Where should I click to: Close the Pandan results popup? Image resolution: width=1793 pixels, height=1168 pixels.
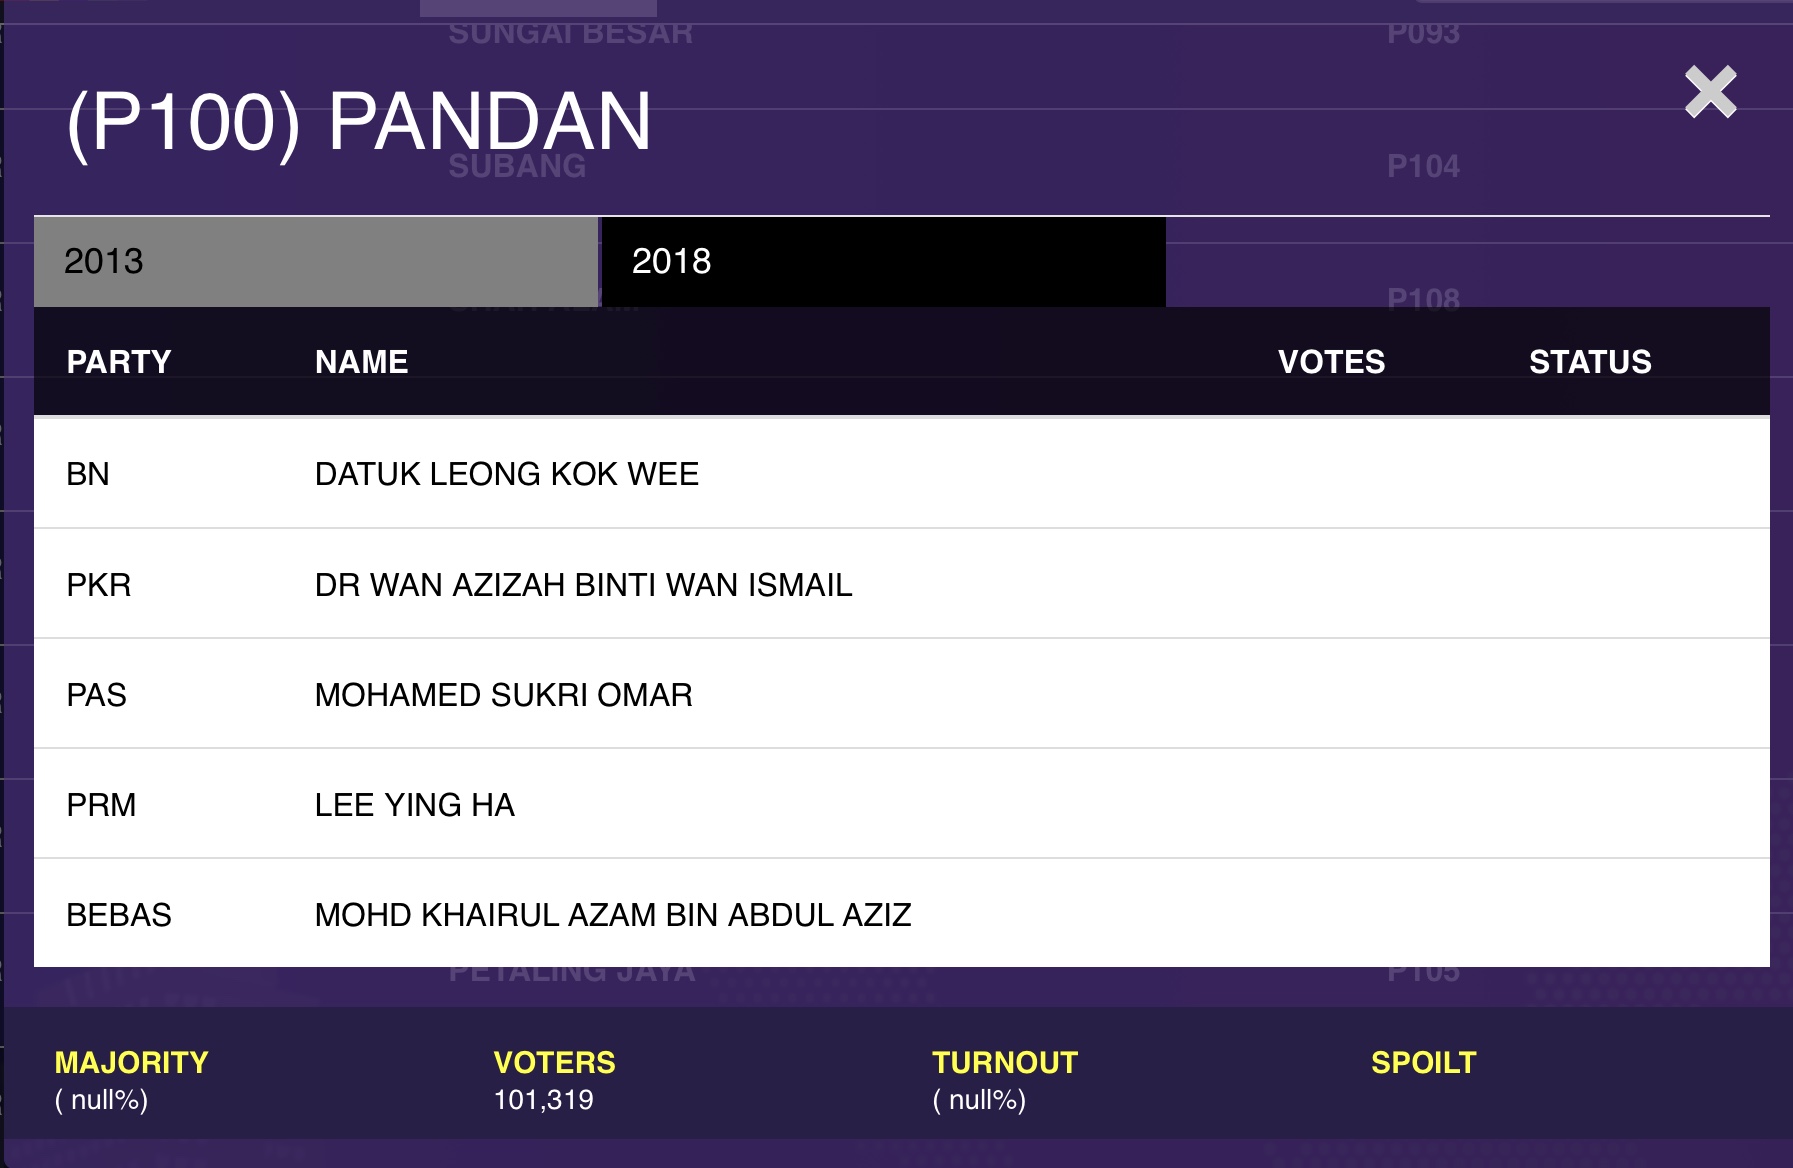pyautogui.click(x=1710, y=93)
